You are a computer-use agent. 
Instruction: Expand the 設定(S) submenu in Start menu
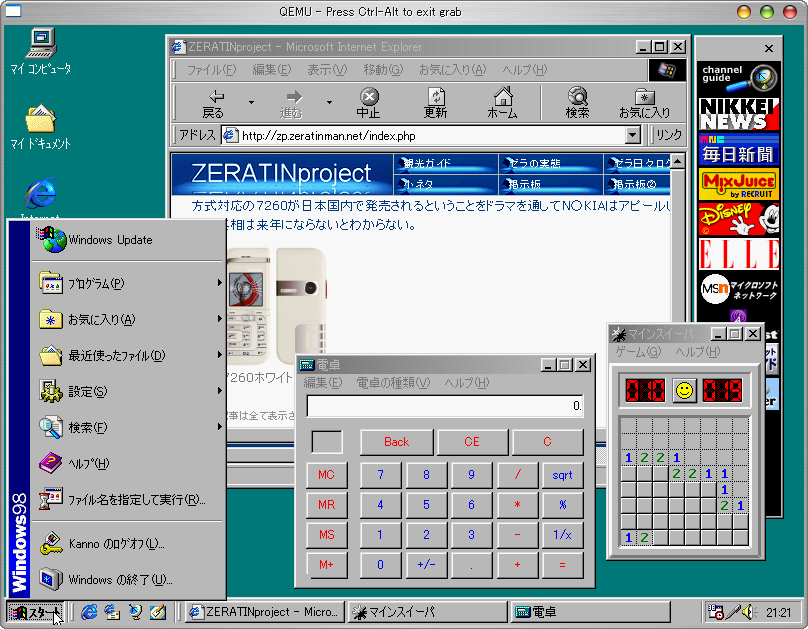tap(129, 392)
